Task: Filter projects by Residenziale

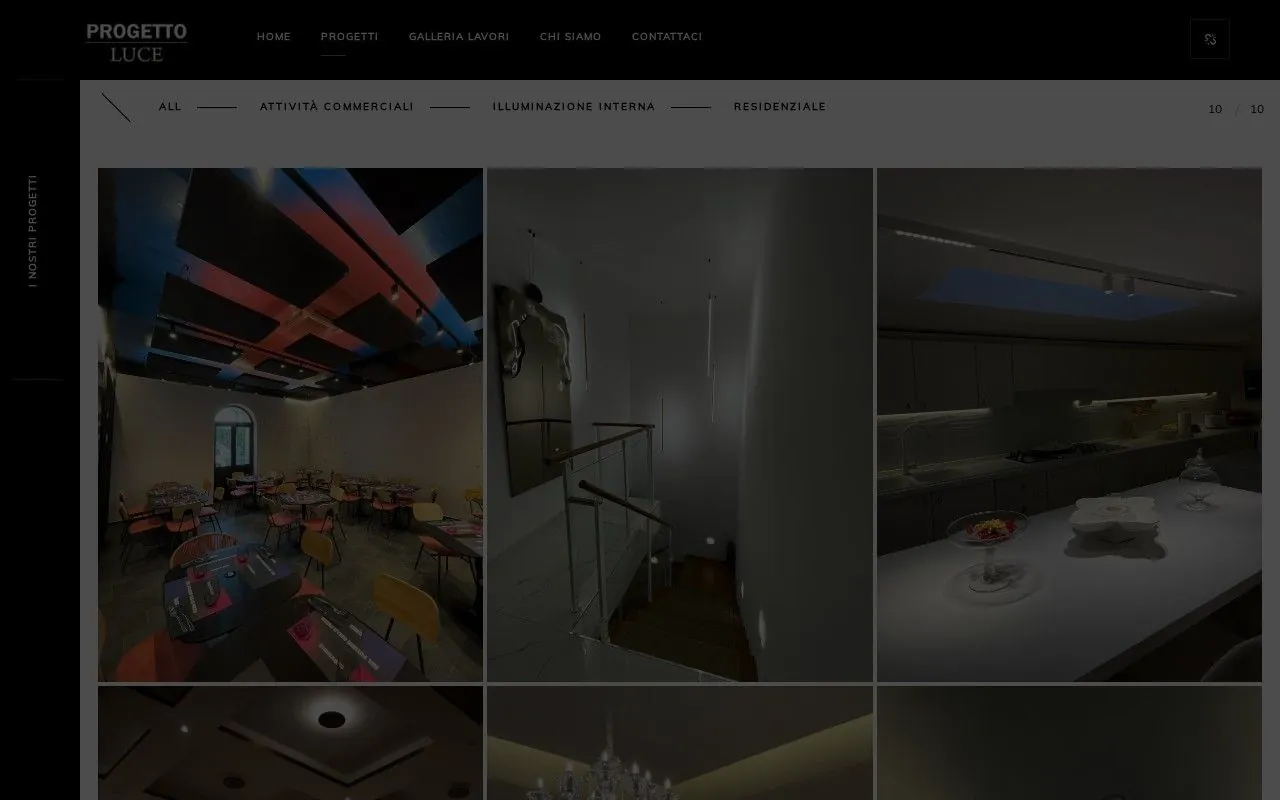Action: coord(780,107)
